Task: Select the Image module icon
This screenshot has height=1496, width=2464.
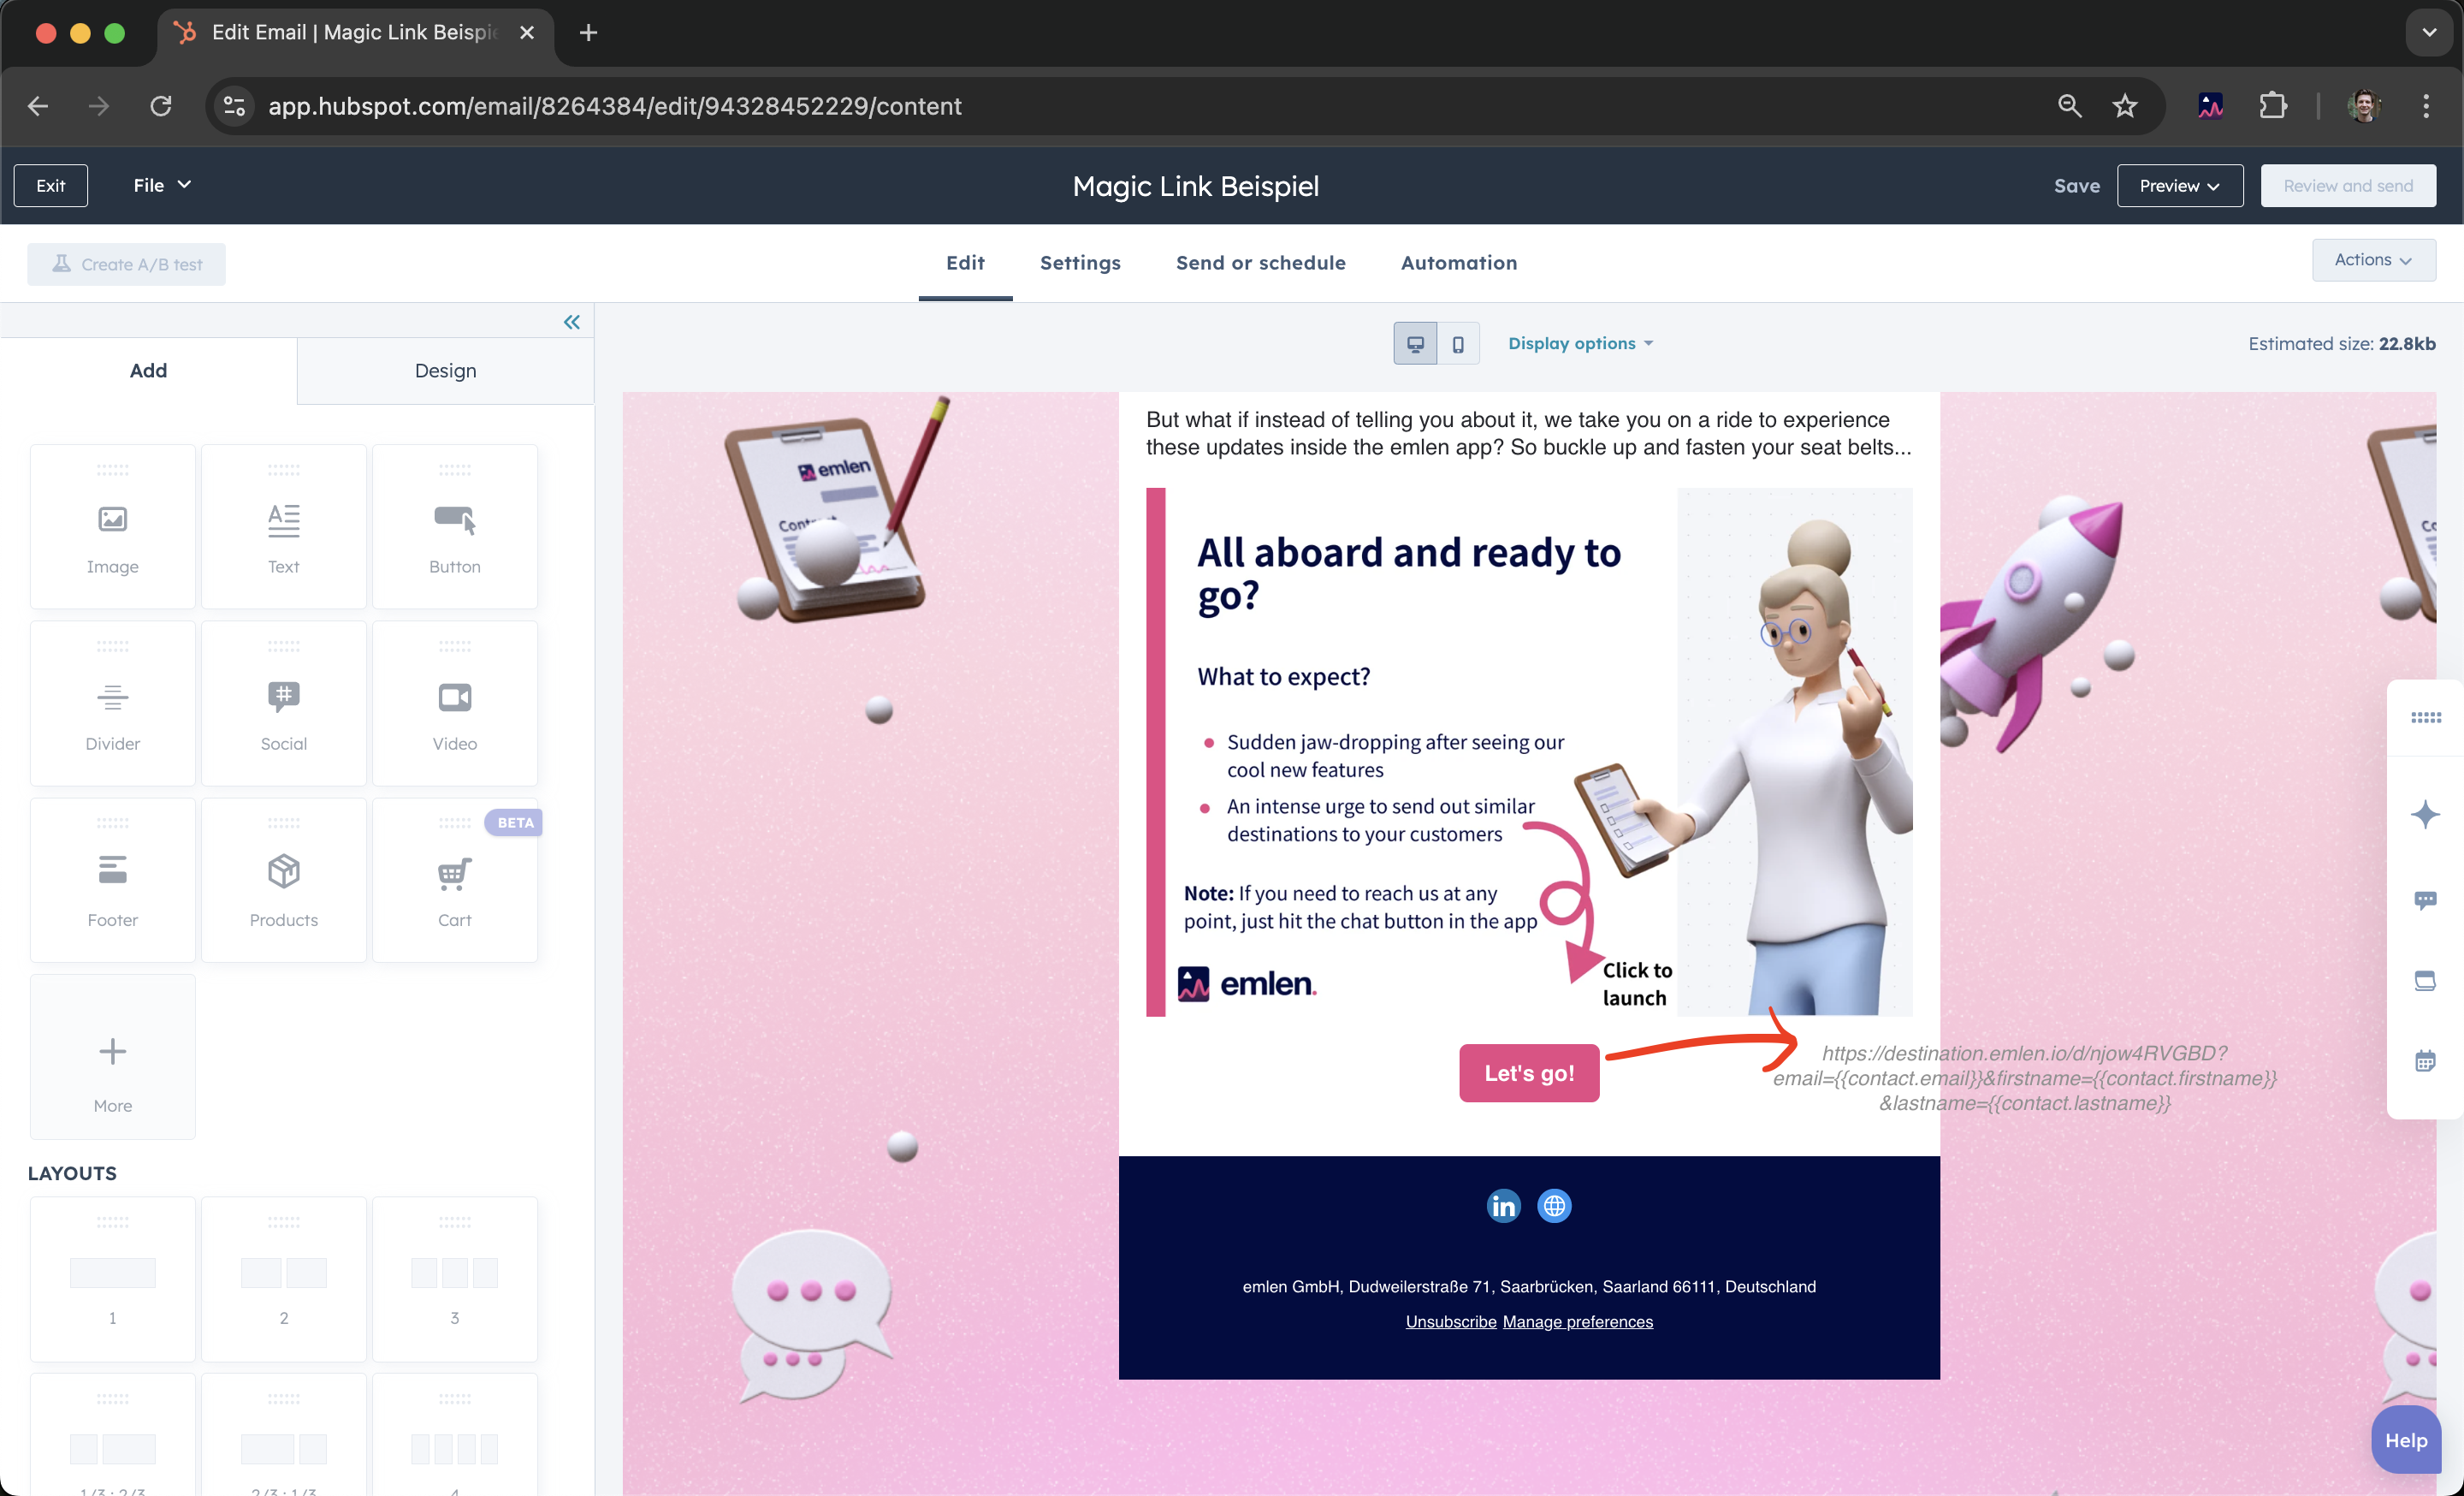Action: coord(112,520)
